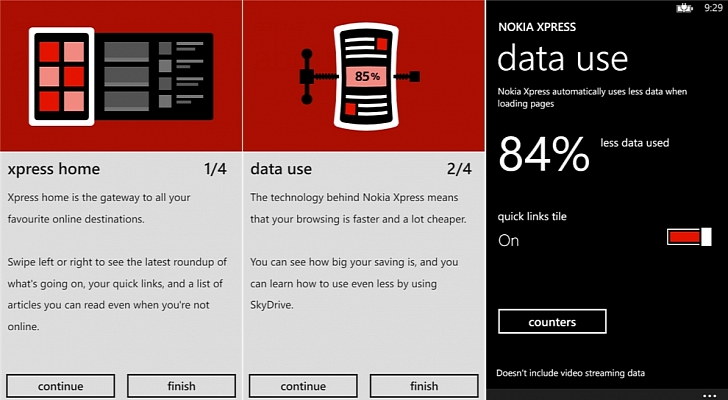Tap "Doesn't include video streaming data" note
The image size is (728, 400).
tap(571, 373)
